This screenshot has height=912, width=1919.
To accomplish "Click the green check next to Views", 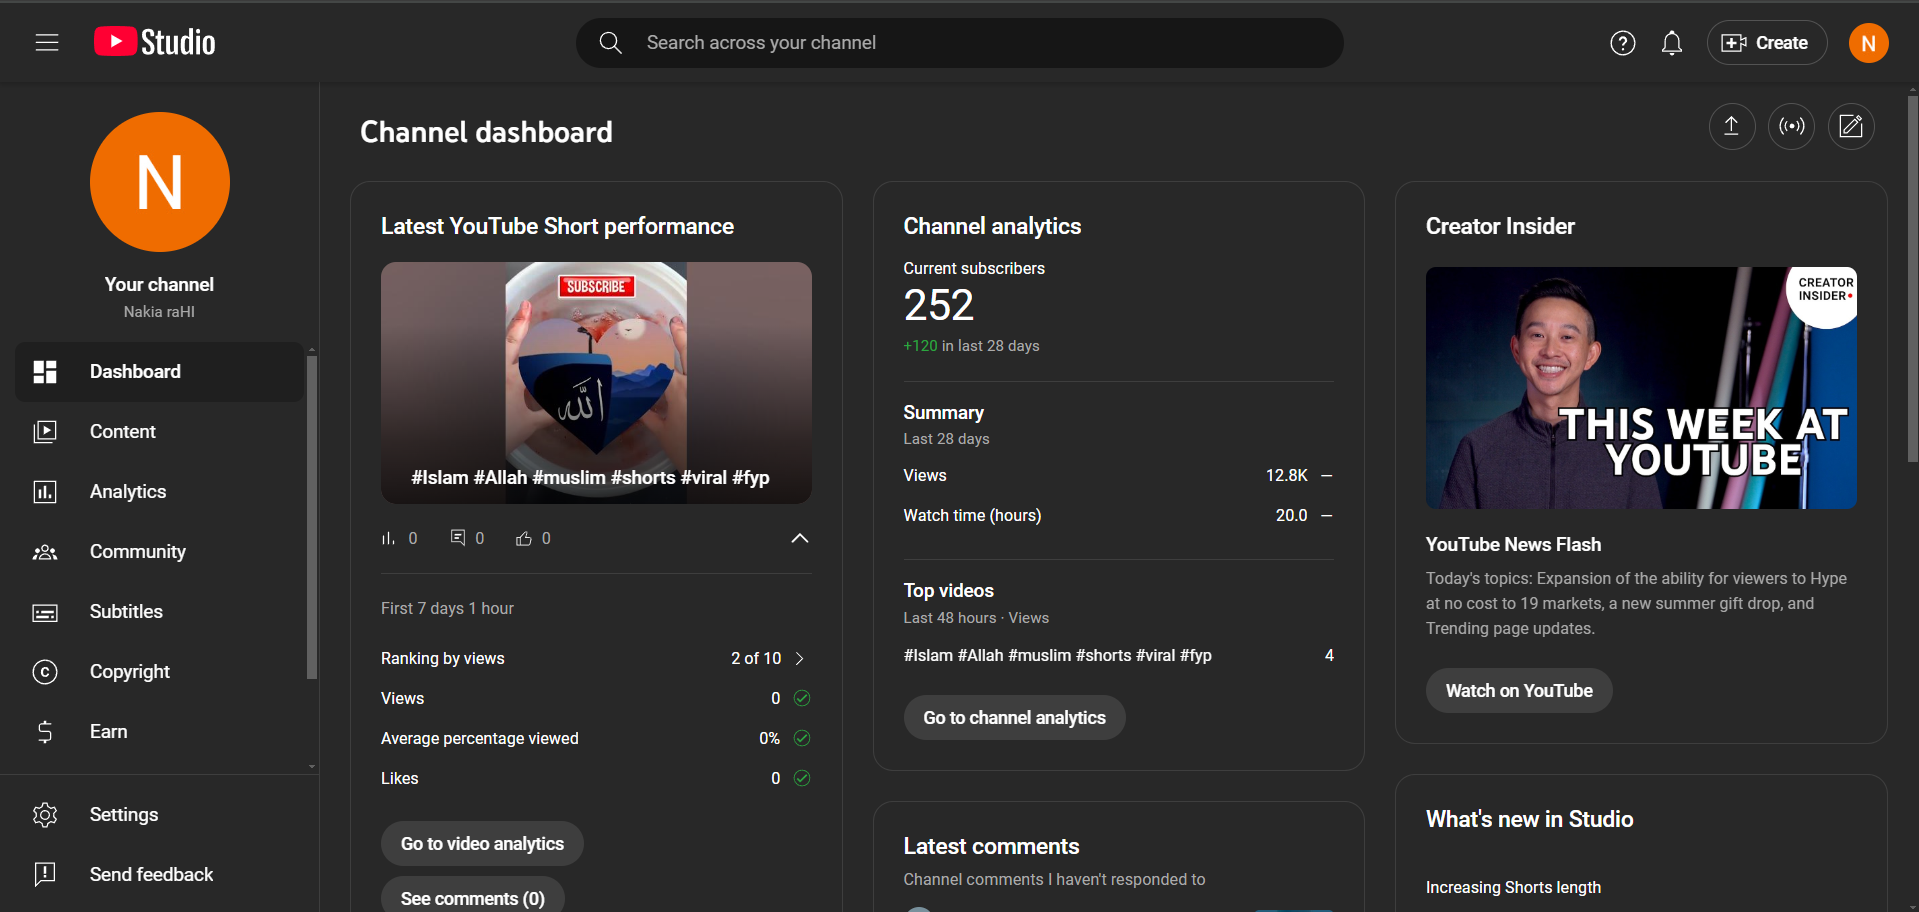I will tap(802, 698).
